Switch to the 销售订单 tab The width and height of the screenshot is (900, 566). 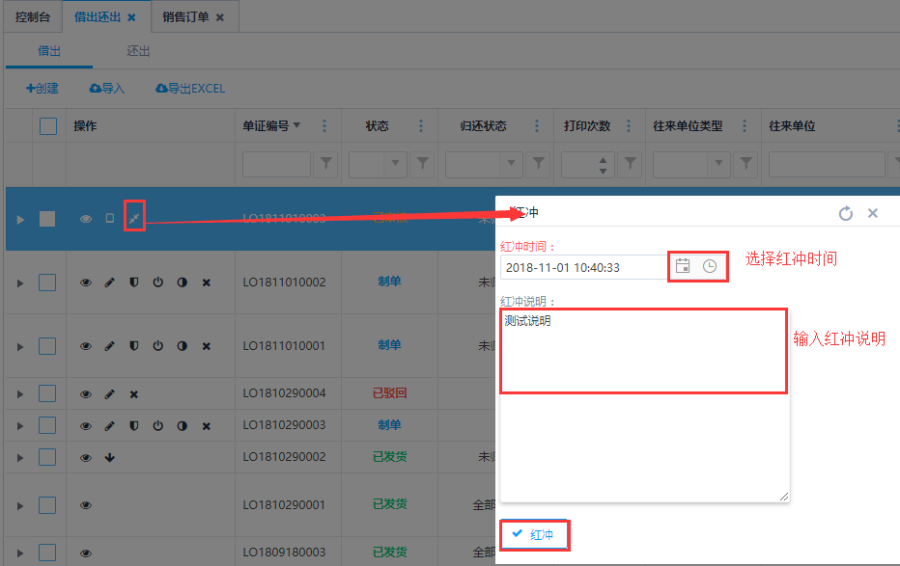click(186, 17)
